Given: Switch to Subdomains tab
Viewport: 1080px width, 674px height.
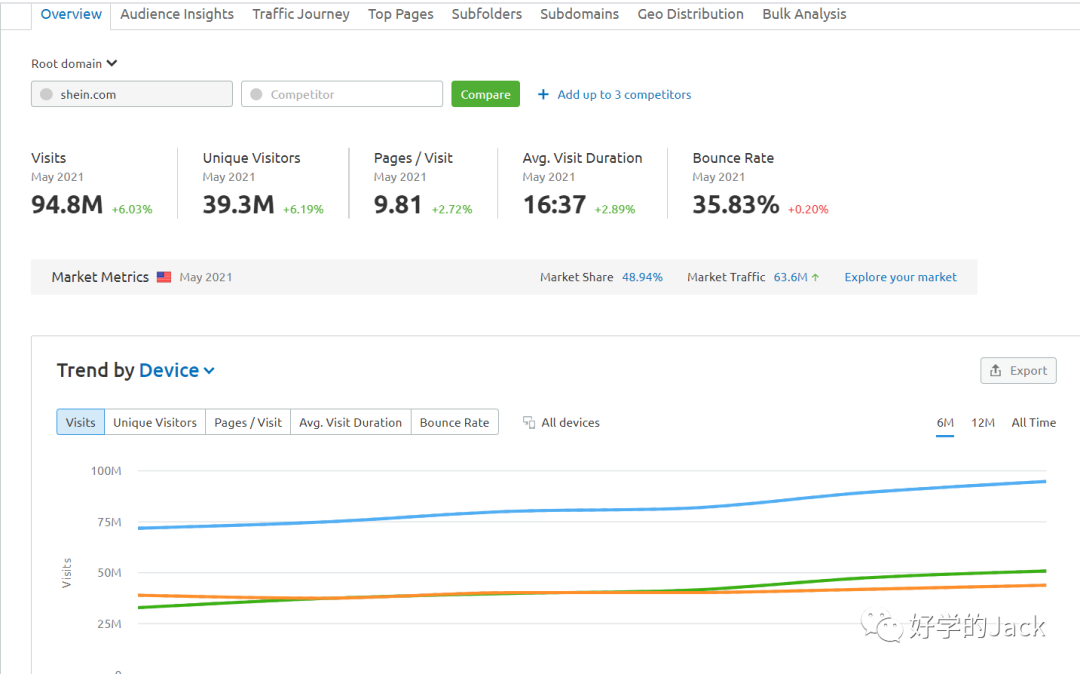Looking at the screenshot, I should click(579, 14).
